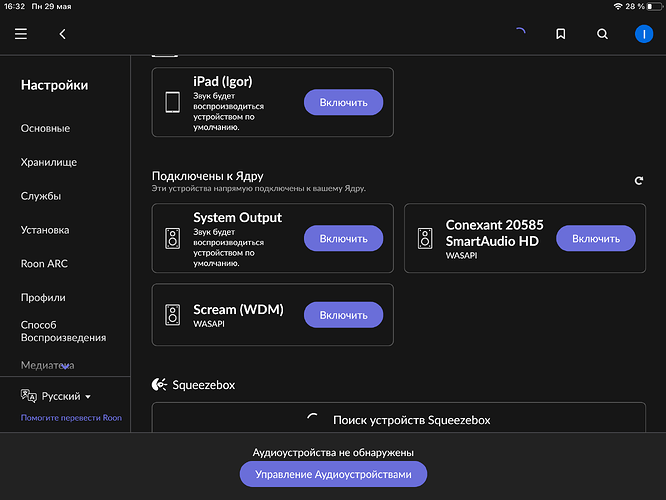Expand the sidebar with the down chevron
Viewport: 666px width, 500px height.
pyautogui.click(x=65, y=367)
